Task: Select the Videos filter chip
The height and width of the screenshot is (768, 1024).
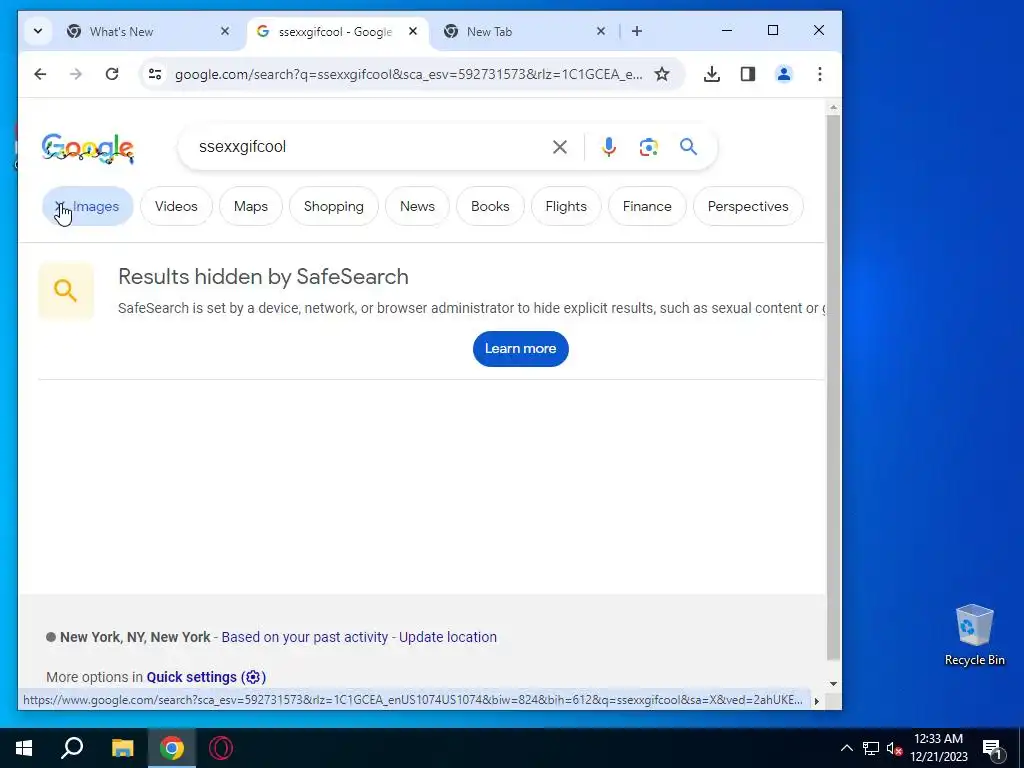Action: [176, 206]
